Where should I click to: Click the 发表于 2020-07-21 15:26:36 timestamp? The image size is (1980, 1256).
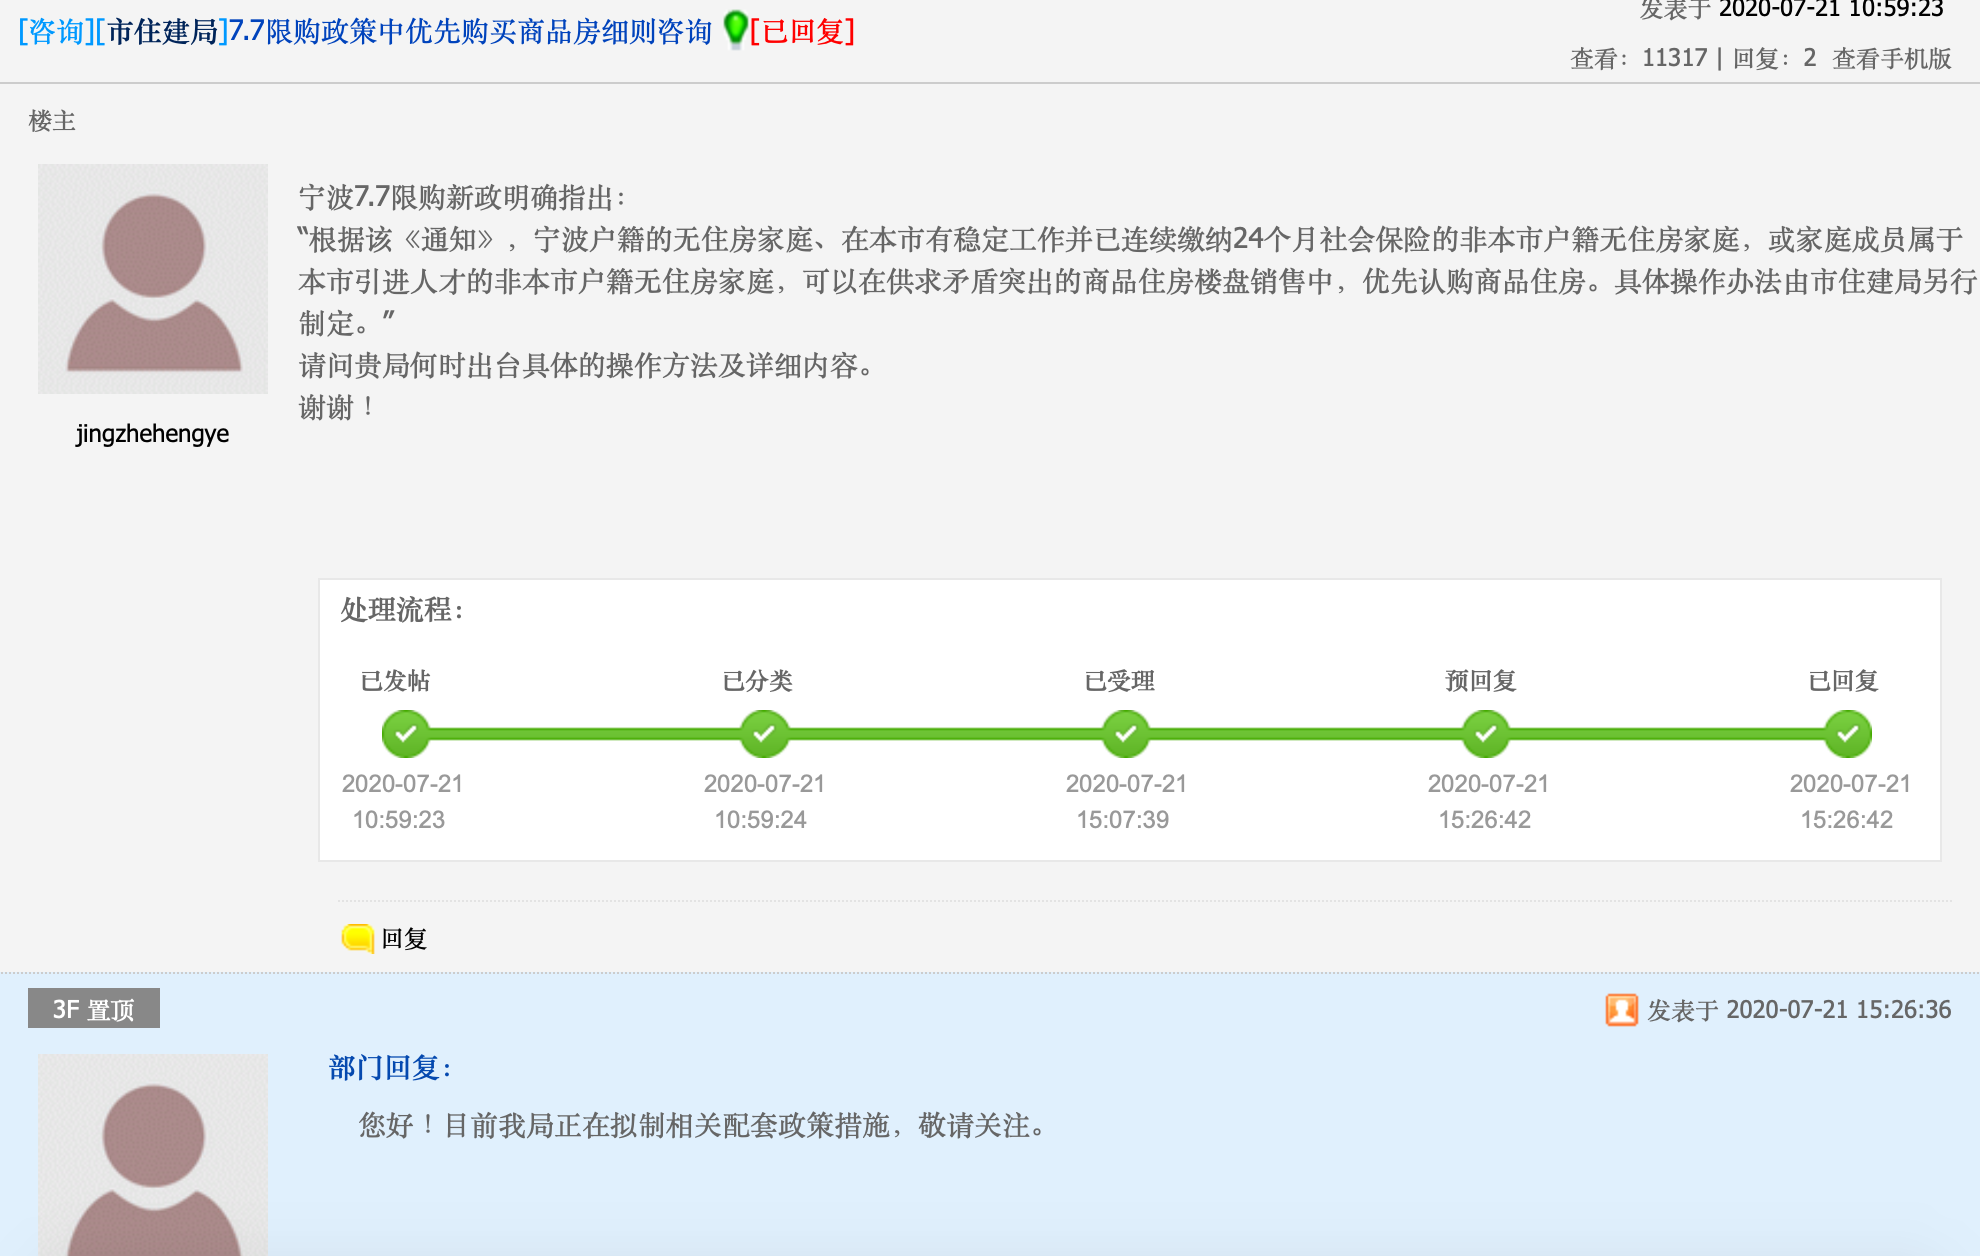click(x=1799, y=1010)
